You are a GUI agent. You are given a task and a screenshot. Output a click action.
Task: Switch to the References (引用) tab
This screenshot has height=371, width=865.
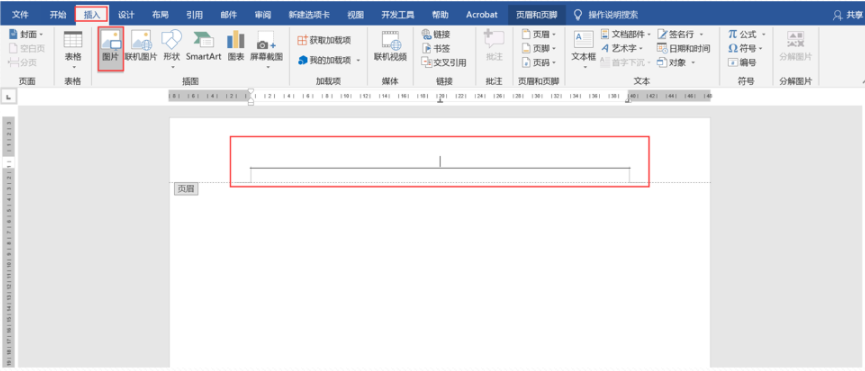coord(194,15)
